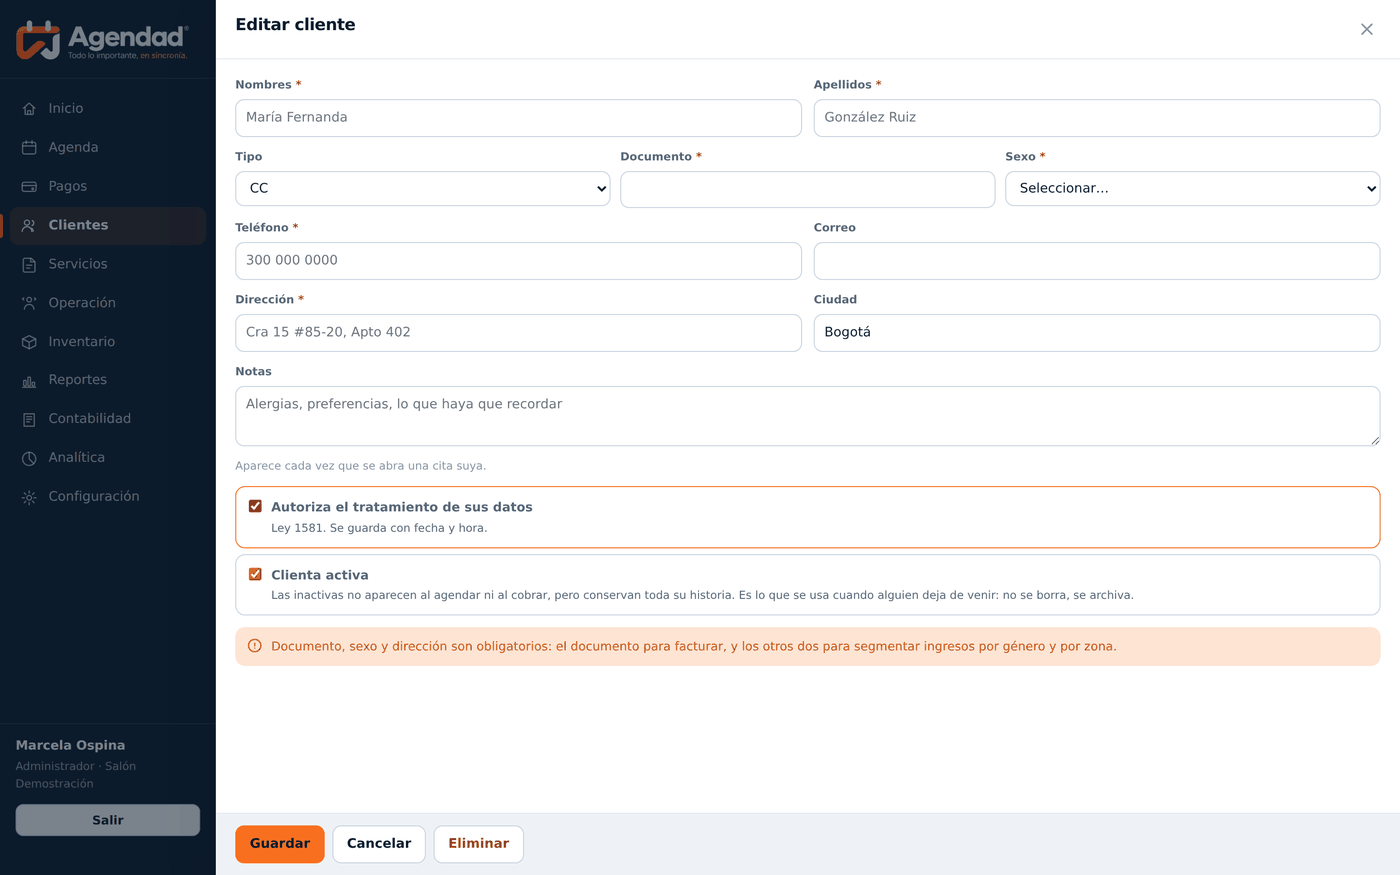
Task: Click into the Correo field
Action: coord(1096,261)
